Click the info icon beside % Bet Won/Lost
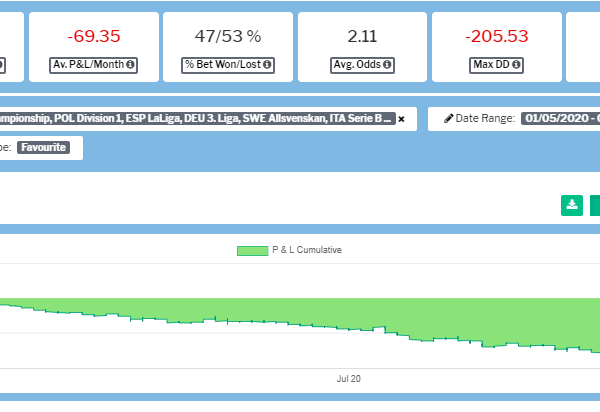The height and width of the screenshot is (412, 600). (267, 65)
